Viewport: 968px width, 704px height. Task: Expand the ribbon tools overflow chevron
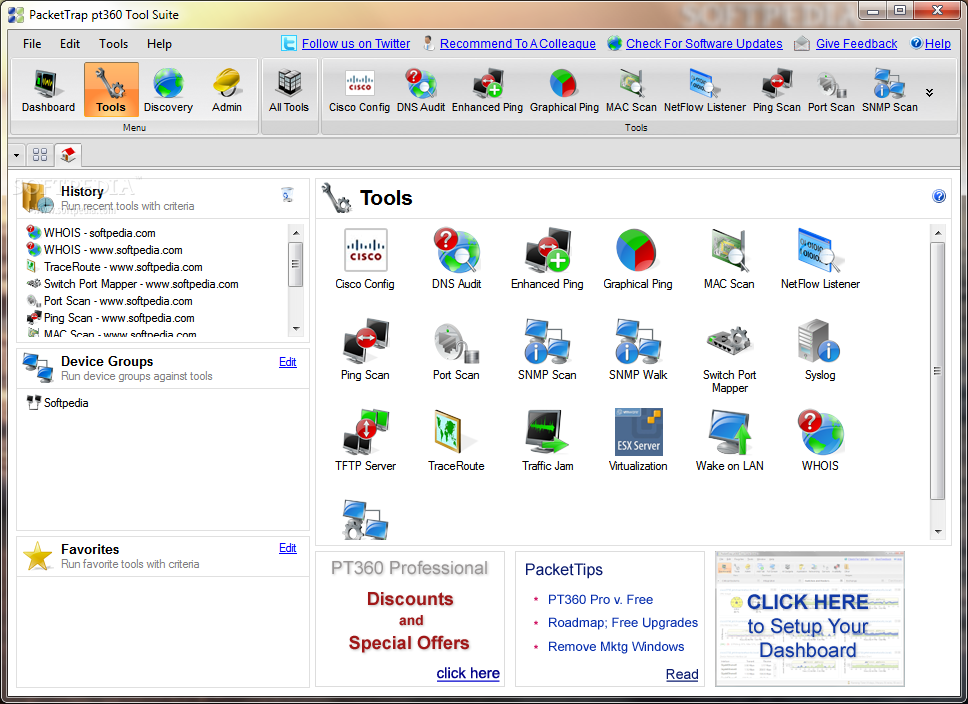point(929,93)
